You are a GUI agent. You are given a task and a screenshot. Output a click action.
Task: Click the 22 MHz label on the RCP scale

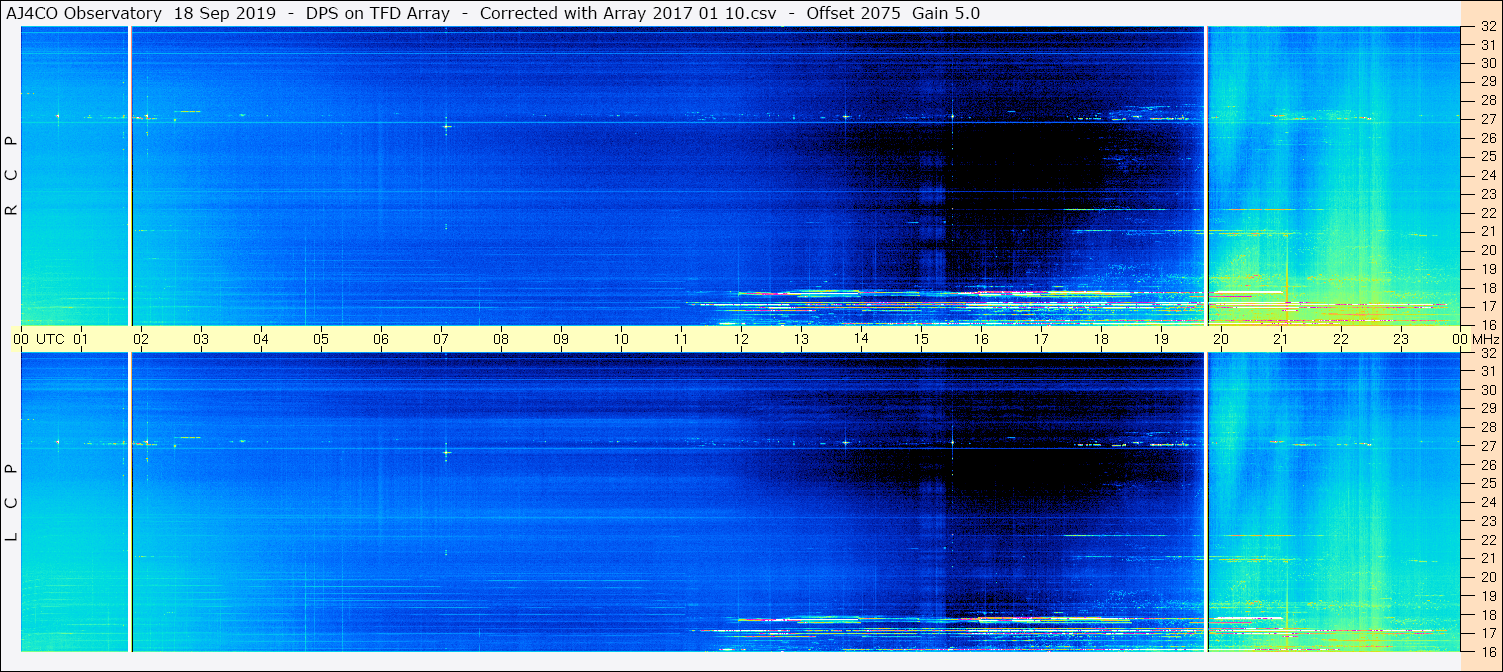pos(1487,213)
